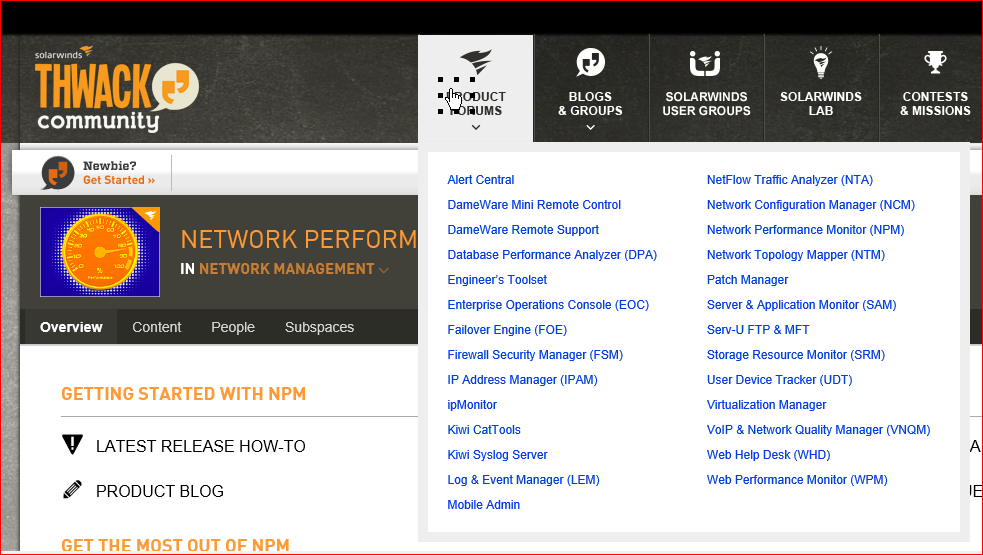
Task: Open Latest Release How-To item
Action: (201, 446)
